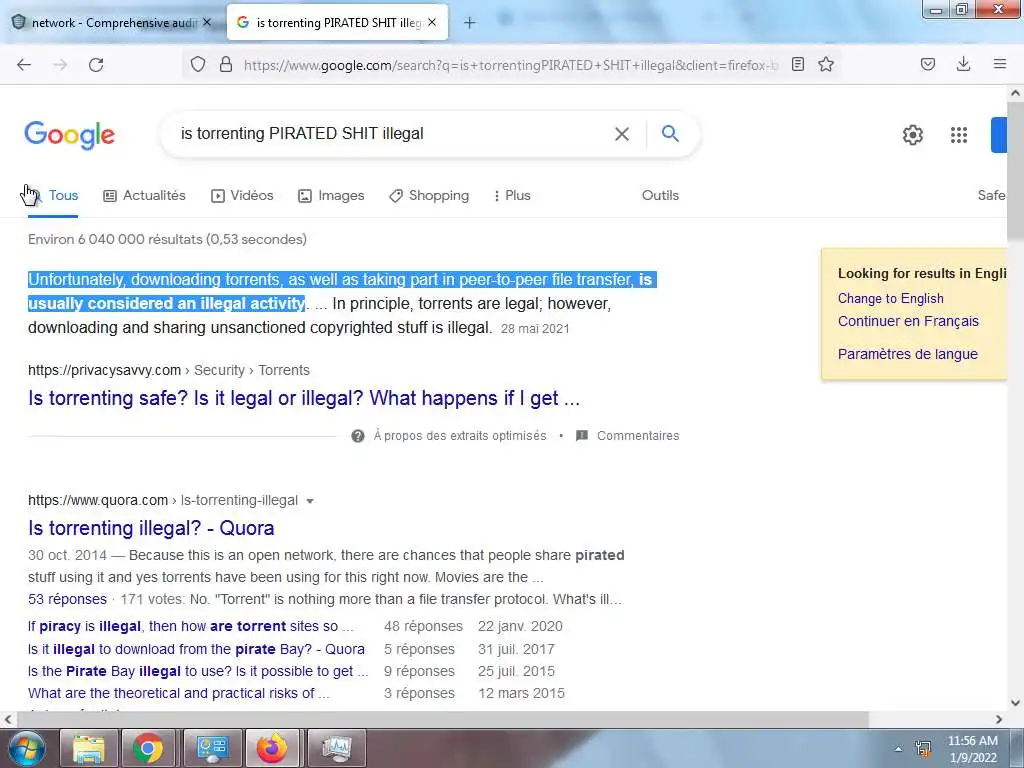Select the Google search results browser tab
The height and width of the screenshot is (768, 1024).
tap(338, 22)
